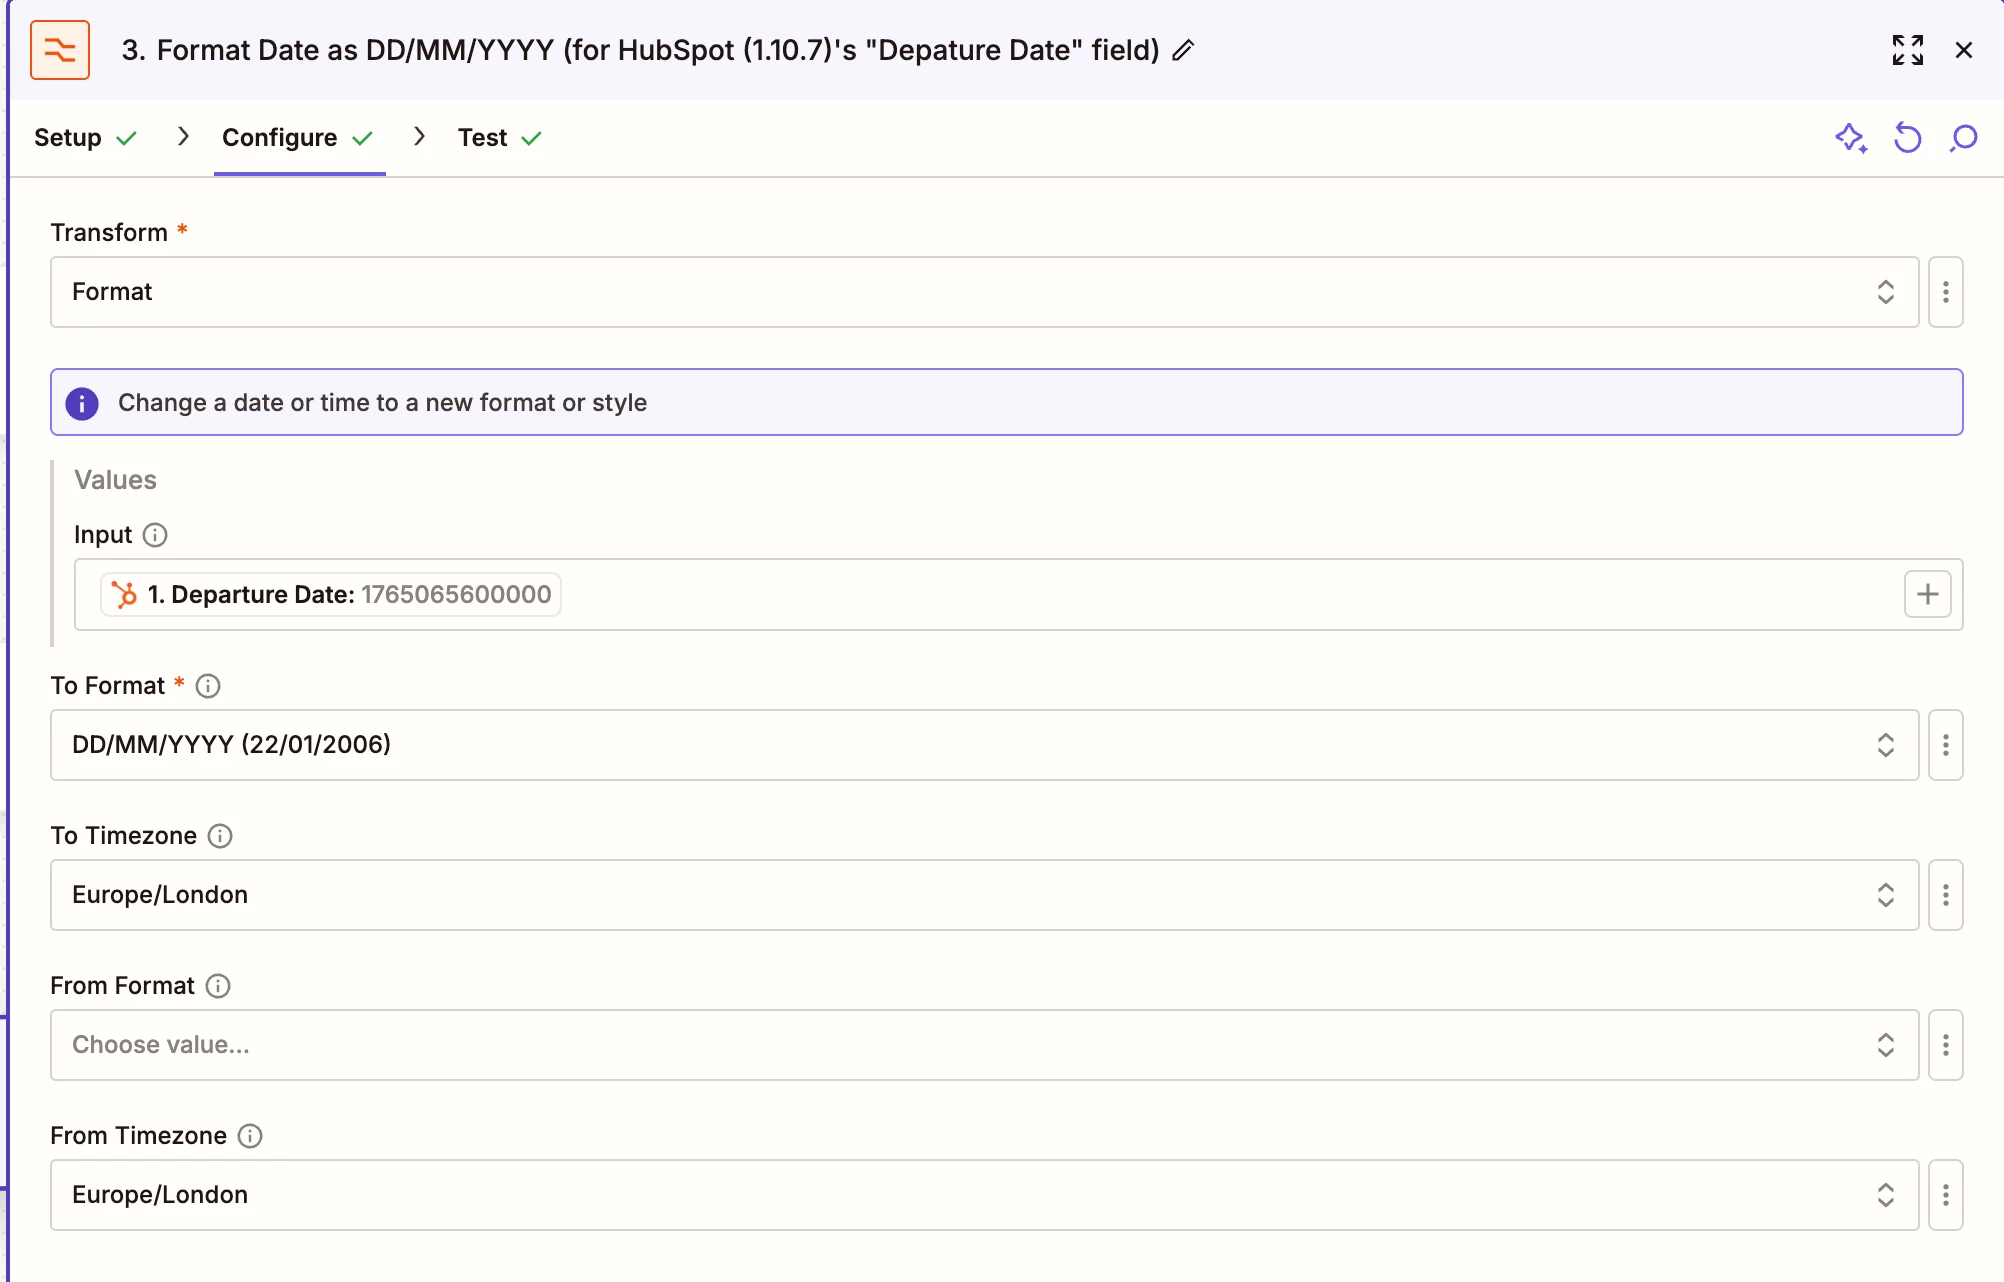Open the options menu beside Transform field
2004x1282 pixels.
[x=1946, y=292]
